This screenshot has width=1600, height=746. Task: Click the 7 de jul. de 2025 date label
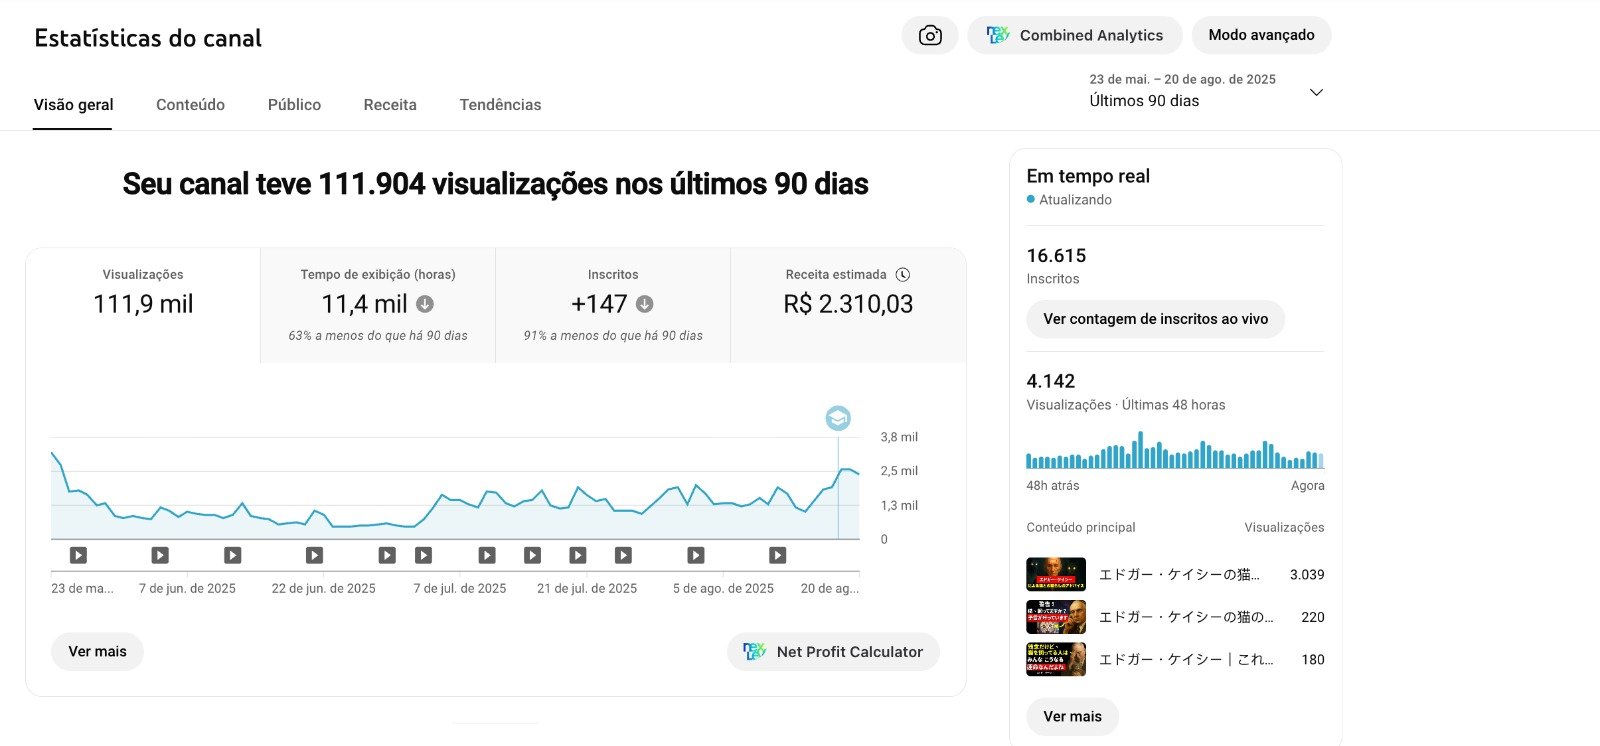click(460, 589)
